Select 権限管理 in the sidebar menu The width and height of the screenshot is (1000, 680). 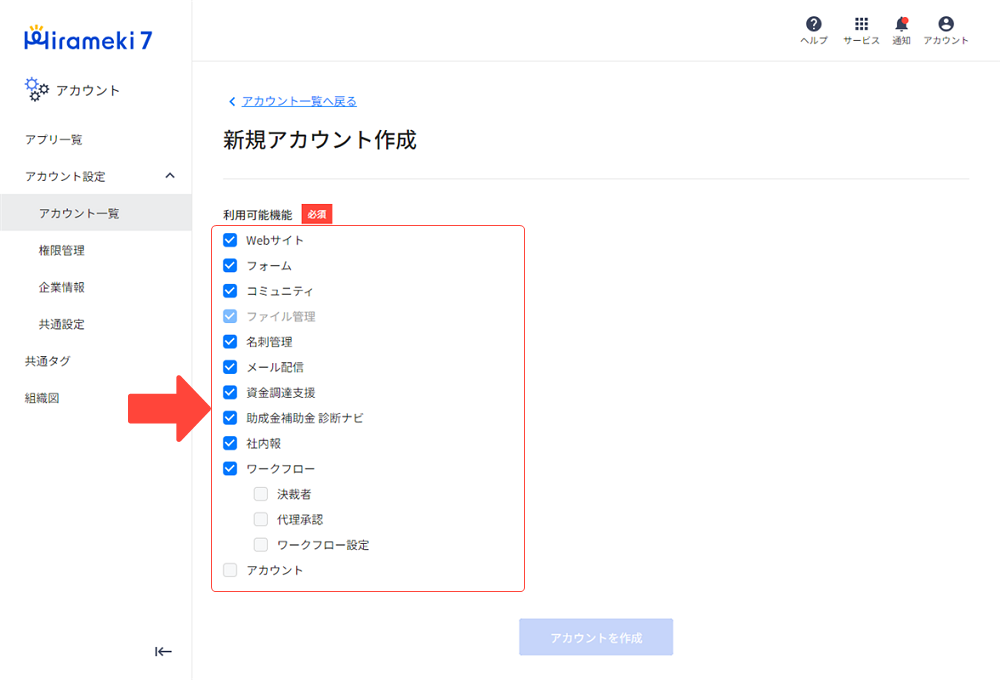tap(61, 250)
